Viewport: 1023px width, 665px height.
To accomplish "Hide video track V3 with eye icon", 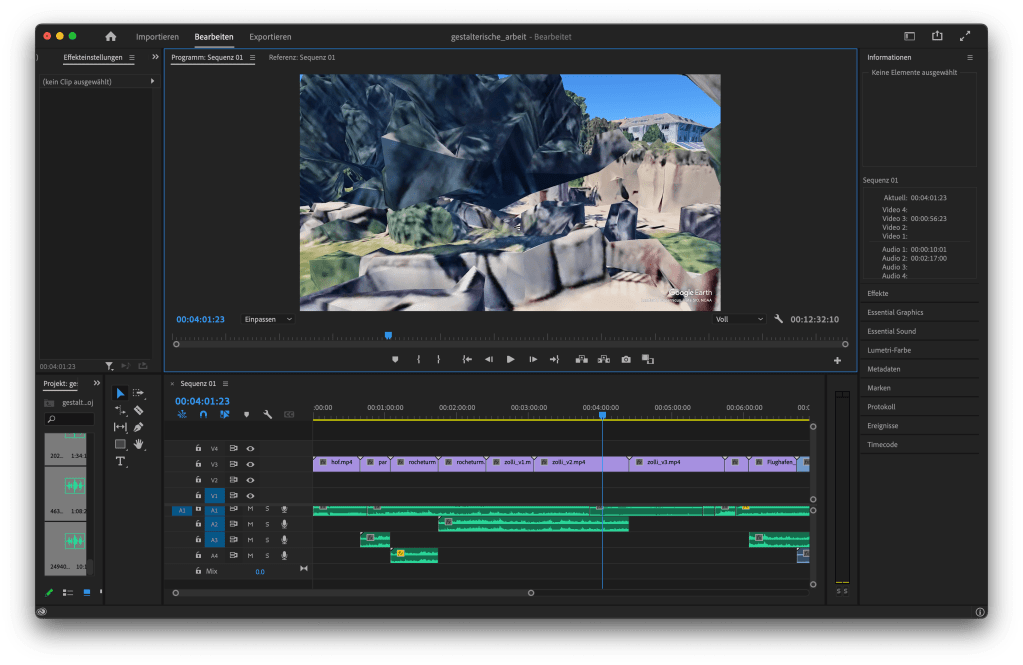I will (x=250, y=464).
